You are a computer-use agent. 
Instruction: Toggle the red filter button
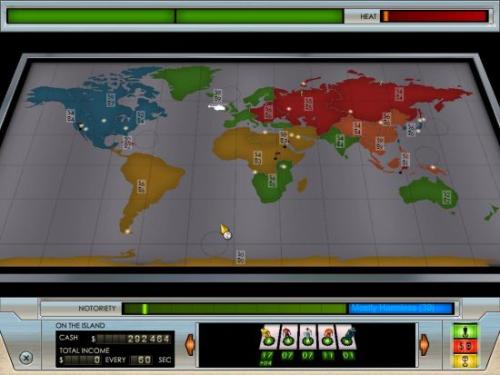click(465, 347)
